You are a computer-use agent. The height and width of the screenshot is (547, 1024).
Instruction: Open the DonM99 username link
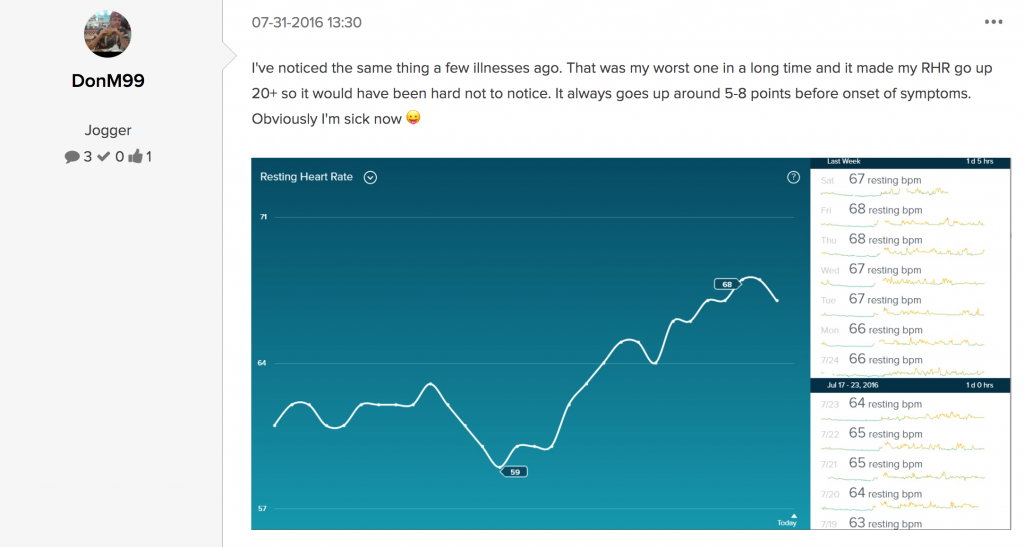(x=108, y=81)
